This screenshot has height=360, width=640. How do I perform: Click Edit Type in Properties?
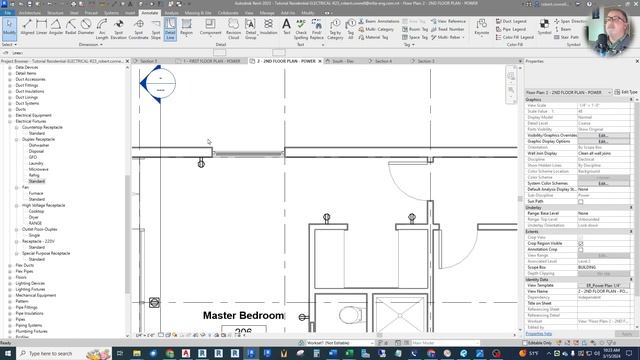tap(626, 92)
